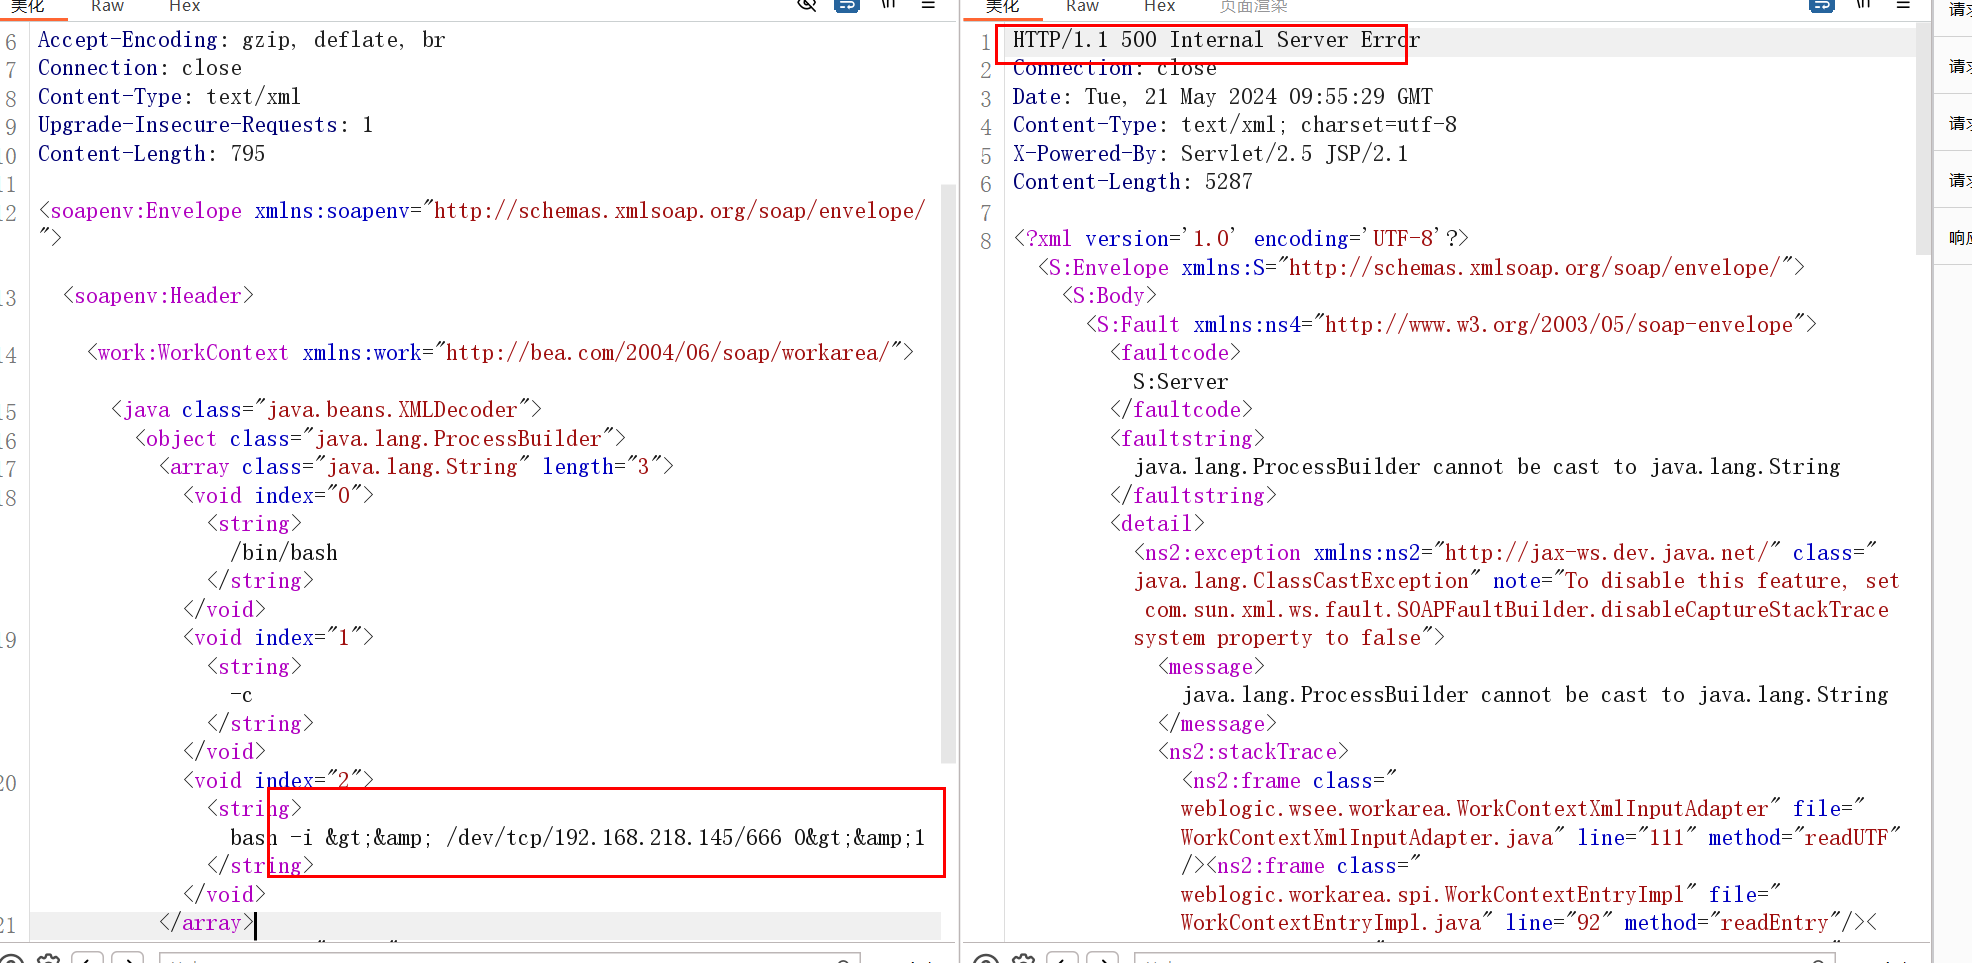Toggle word wrap icon in response pane

1822,5
